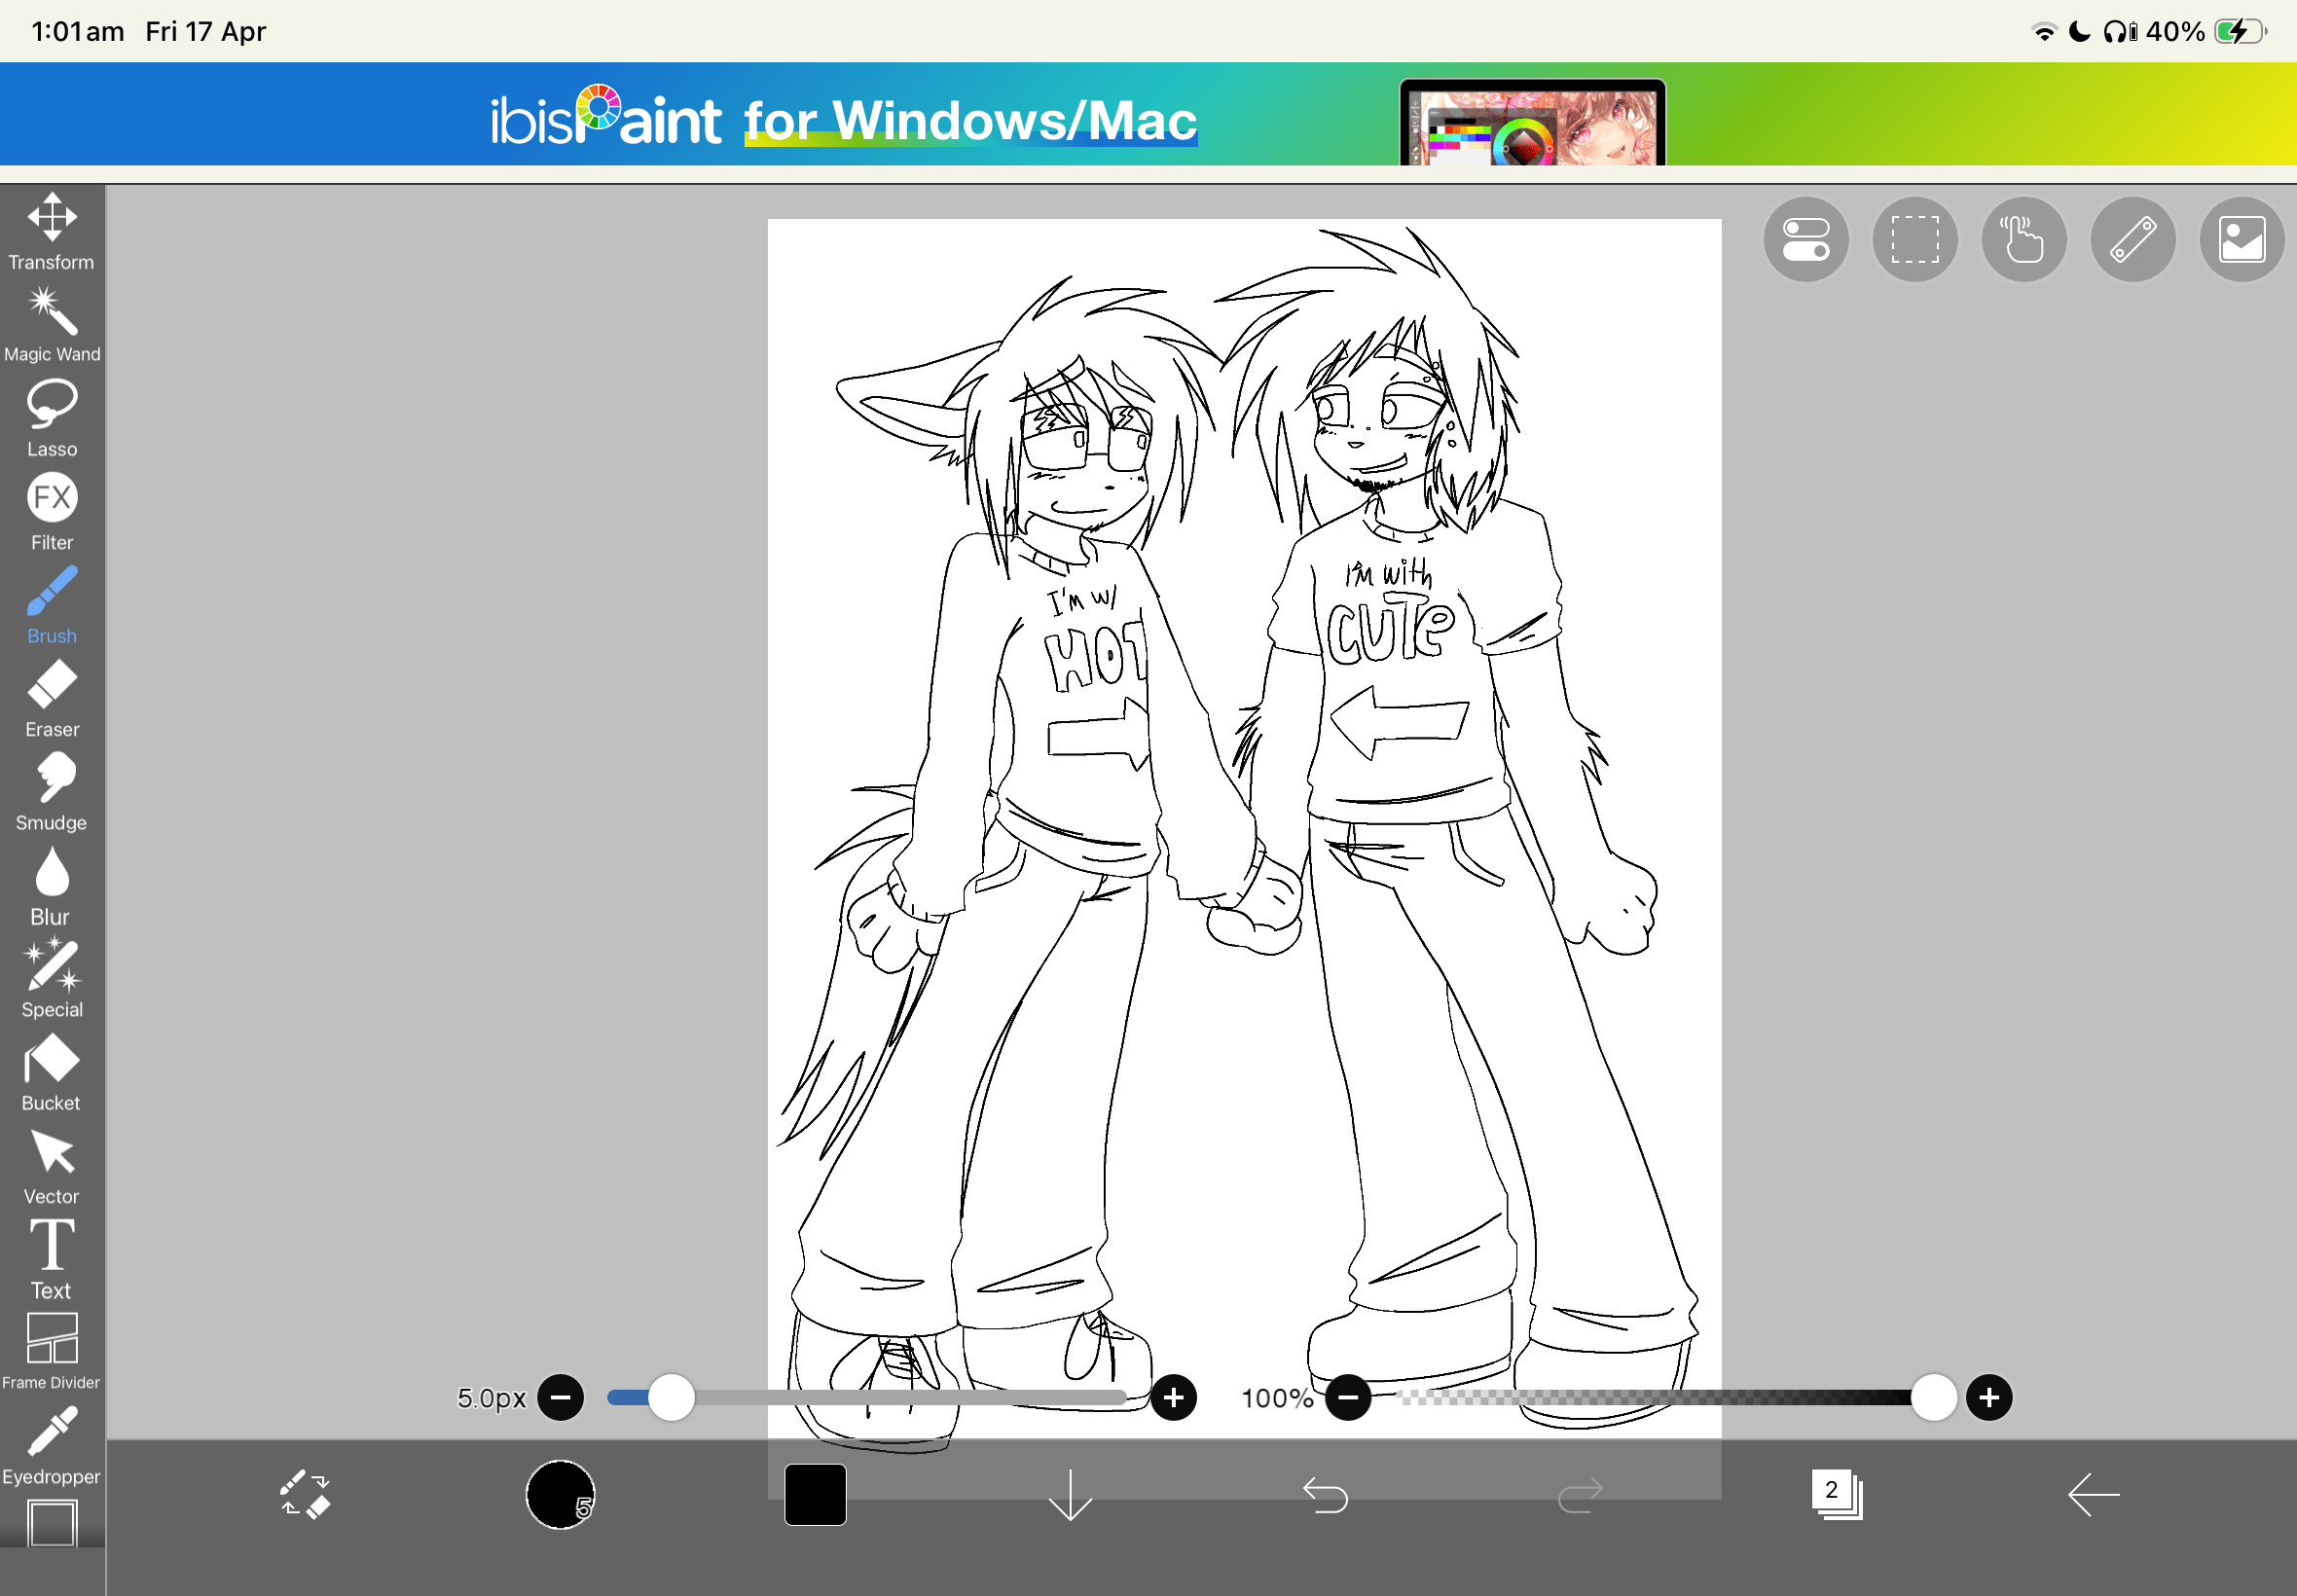Increase brush thickness with plus button
2297x1596 pixels.
(1173, 1397)
